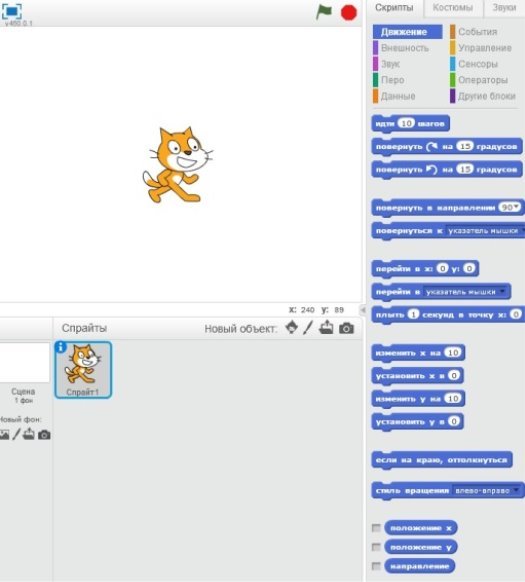The height and width of the screenshot is (582, 525).
Task: Enable the положение y stage monitor checkbox
Action: [x=376, y=547]
